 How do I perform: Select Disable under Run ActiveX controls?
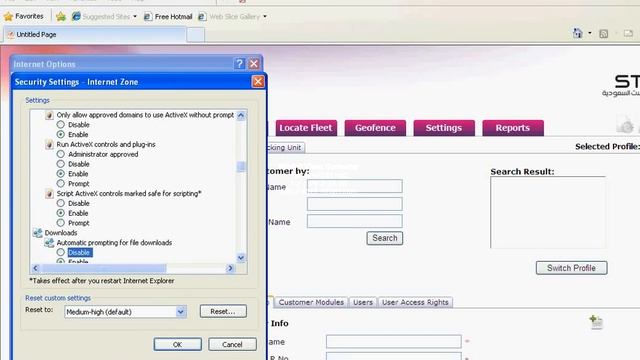tap(61, 164)
